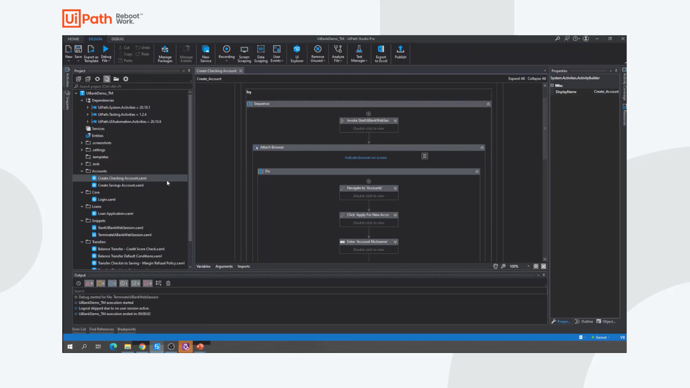Click the Search project input field
Viewport: 690px width, 388px height.
point(132,87)
